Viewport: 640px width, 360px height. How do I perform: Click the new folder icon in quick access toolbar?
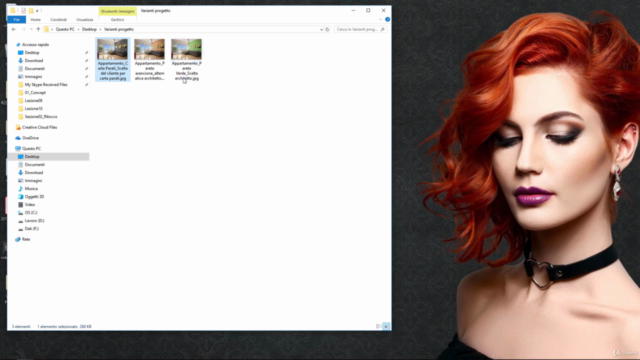(x=31, y=11)
